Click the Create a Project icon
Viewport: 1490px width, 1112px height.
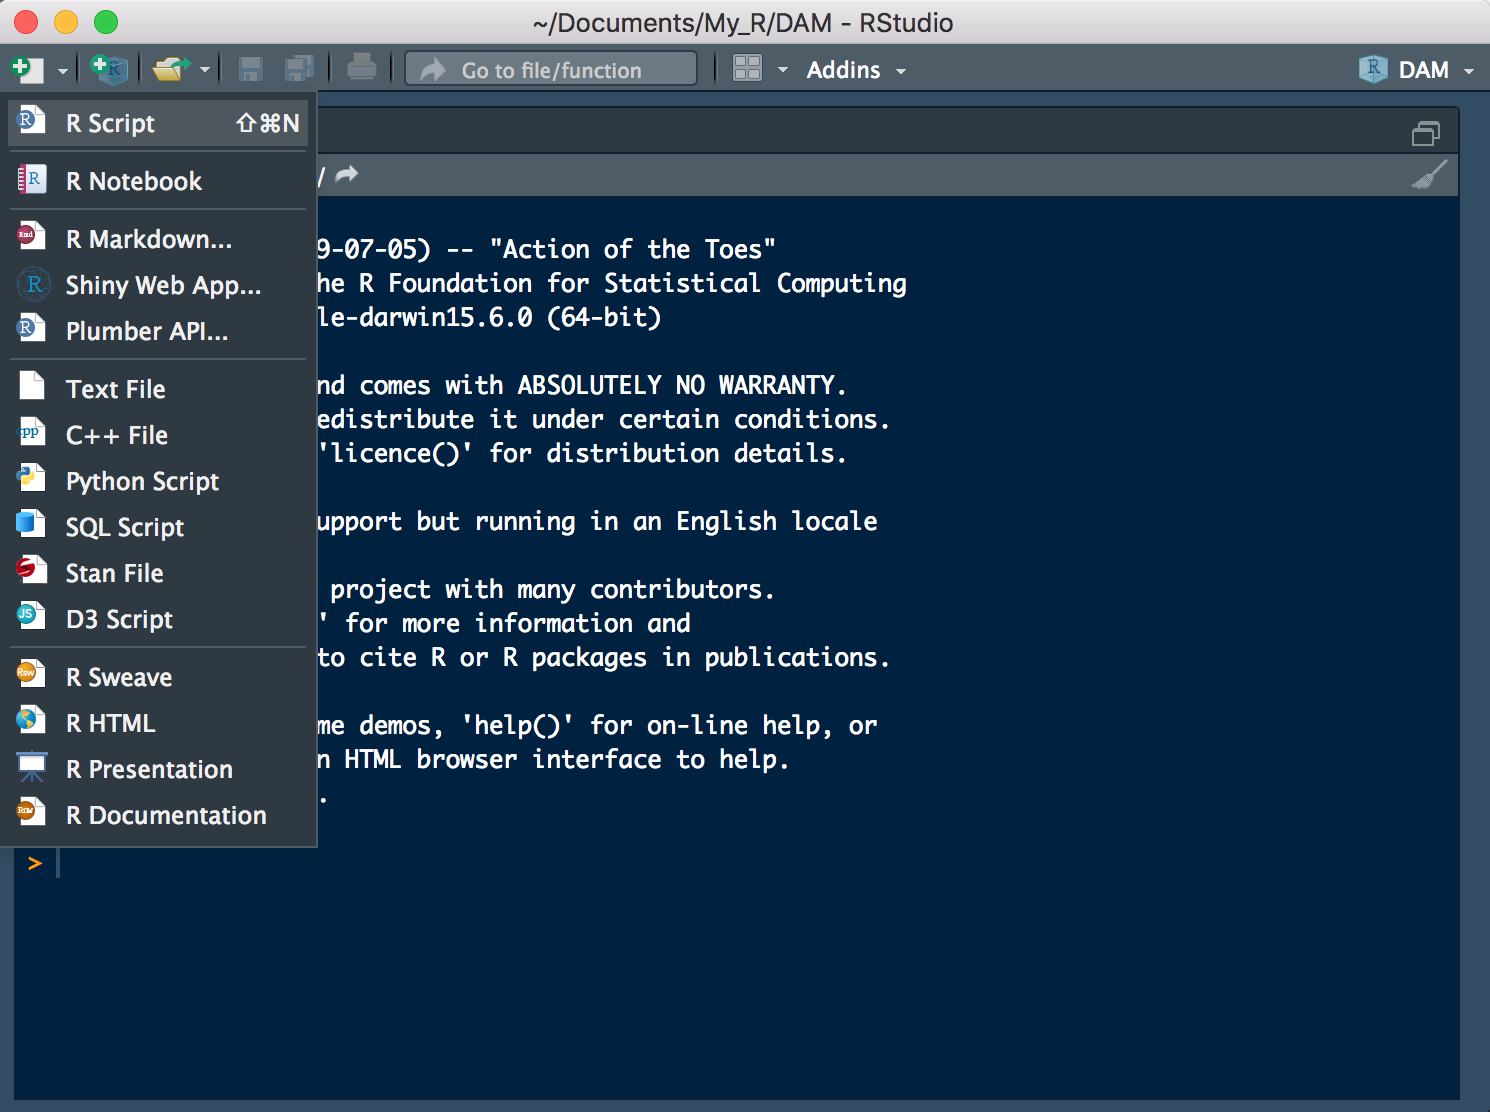(x=108, y=69)
